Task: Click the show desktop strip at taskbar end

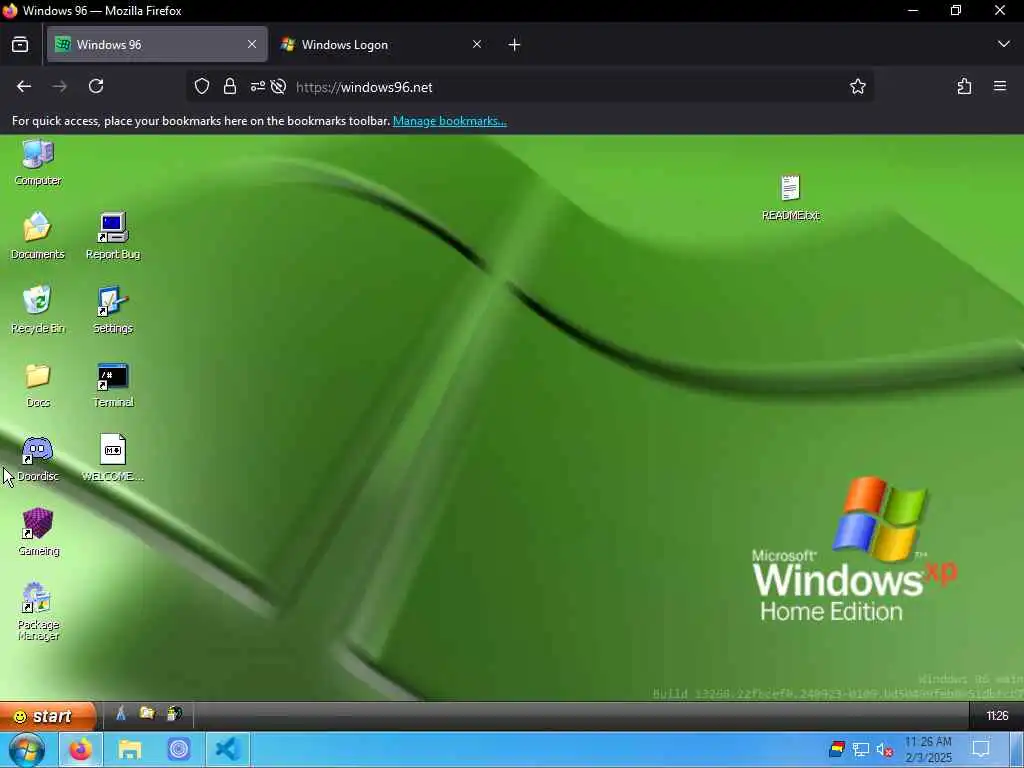Action: click(1016, 750)
